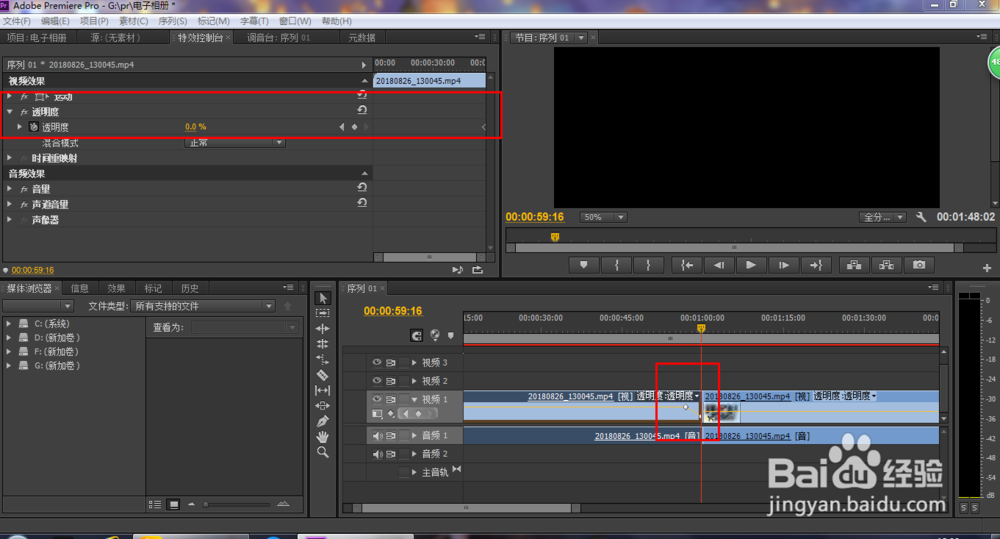This screenshot has width=1000, height=539.
Task: Go to previous opacity keyframe in effect controls
Action: pos(342,127)
